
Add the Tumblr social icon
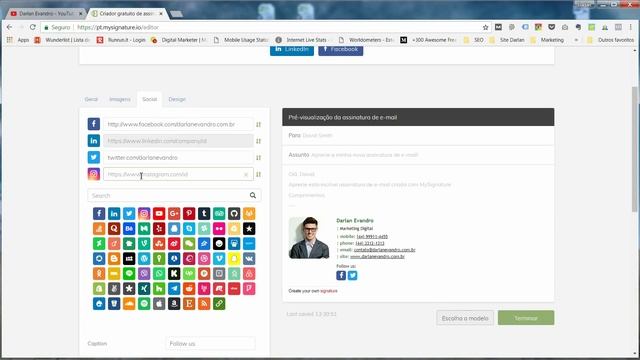[204, 213]
